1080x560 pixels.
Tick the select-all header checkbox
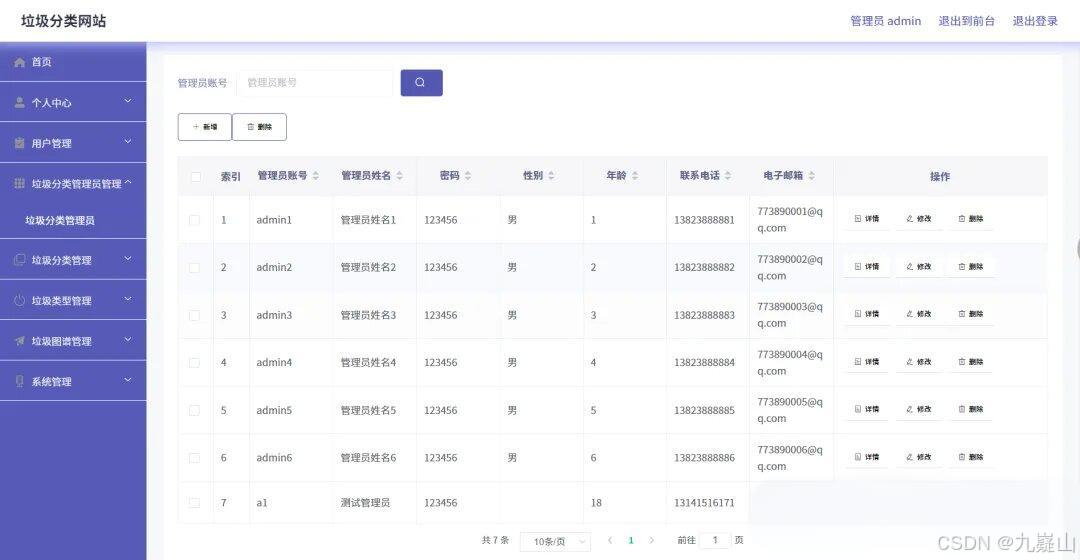[196, 177]
